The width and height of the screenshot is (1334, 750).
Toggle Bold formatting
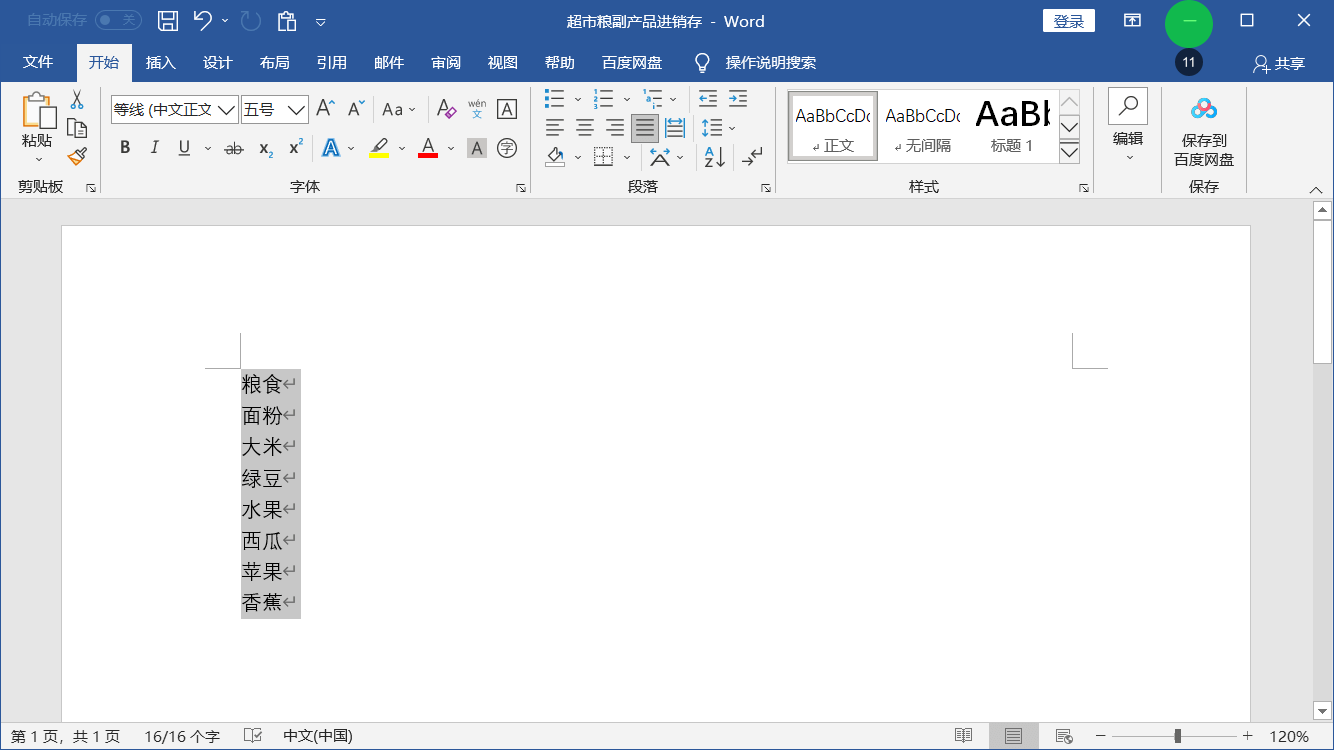click(x=125, y=148)
